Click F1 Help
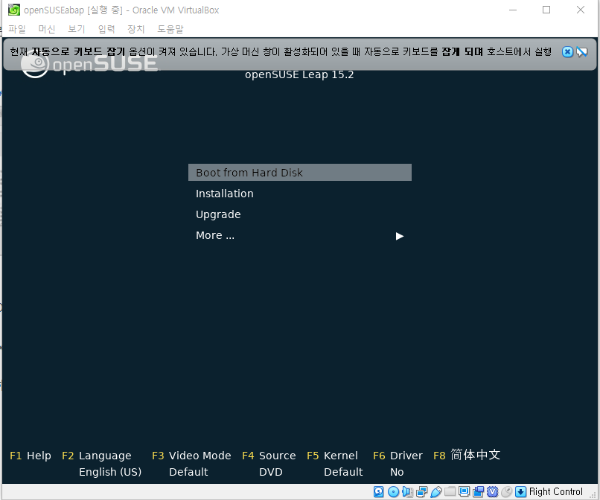Screen dimensions: 600x500 coord(31,456)
